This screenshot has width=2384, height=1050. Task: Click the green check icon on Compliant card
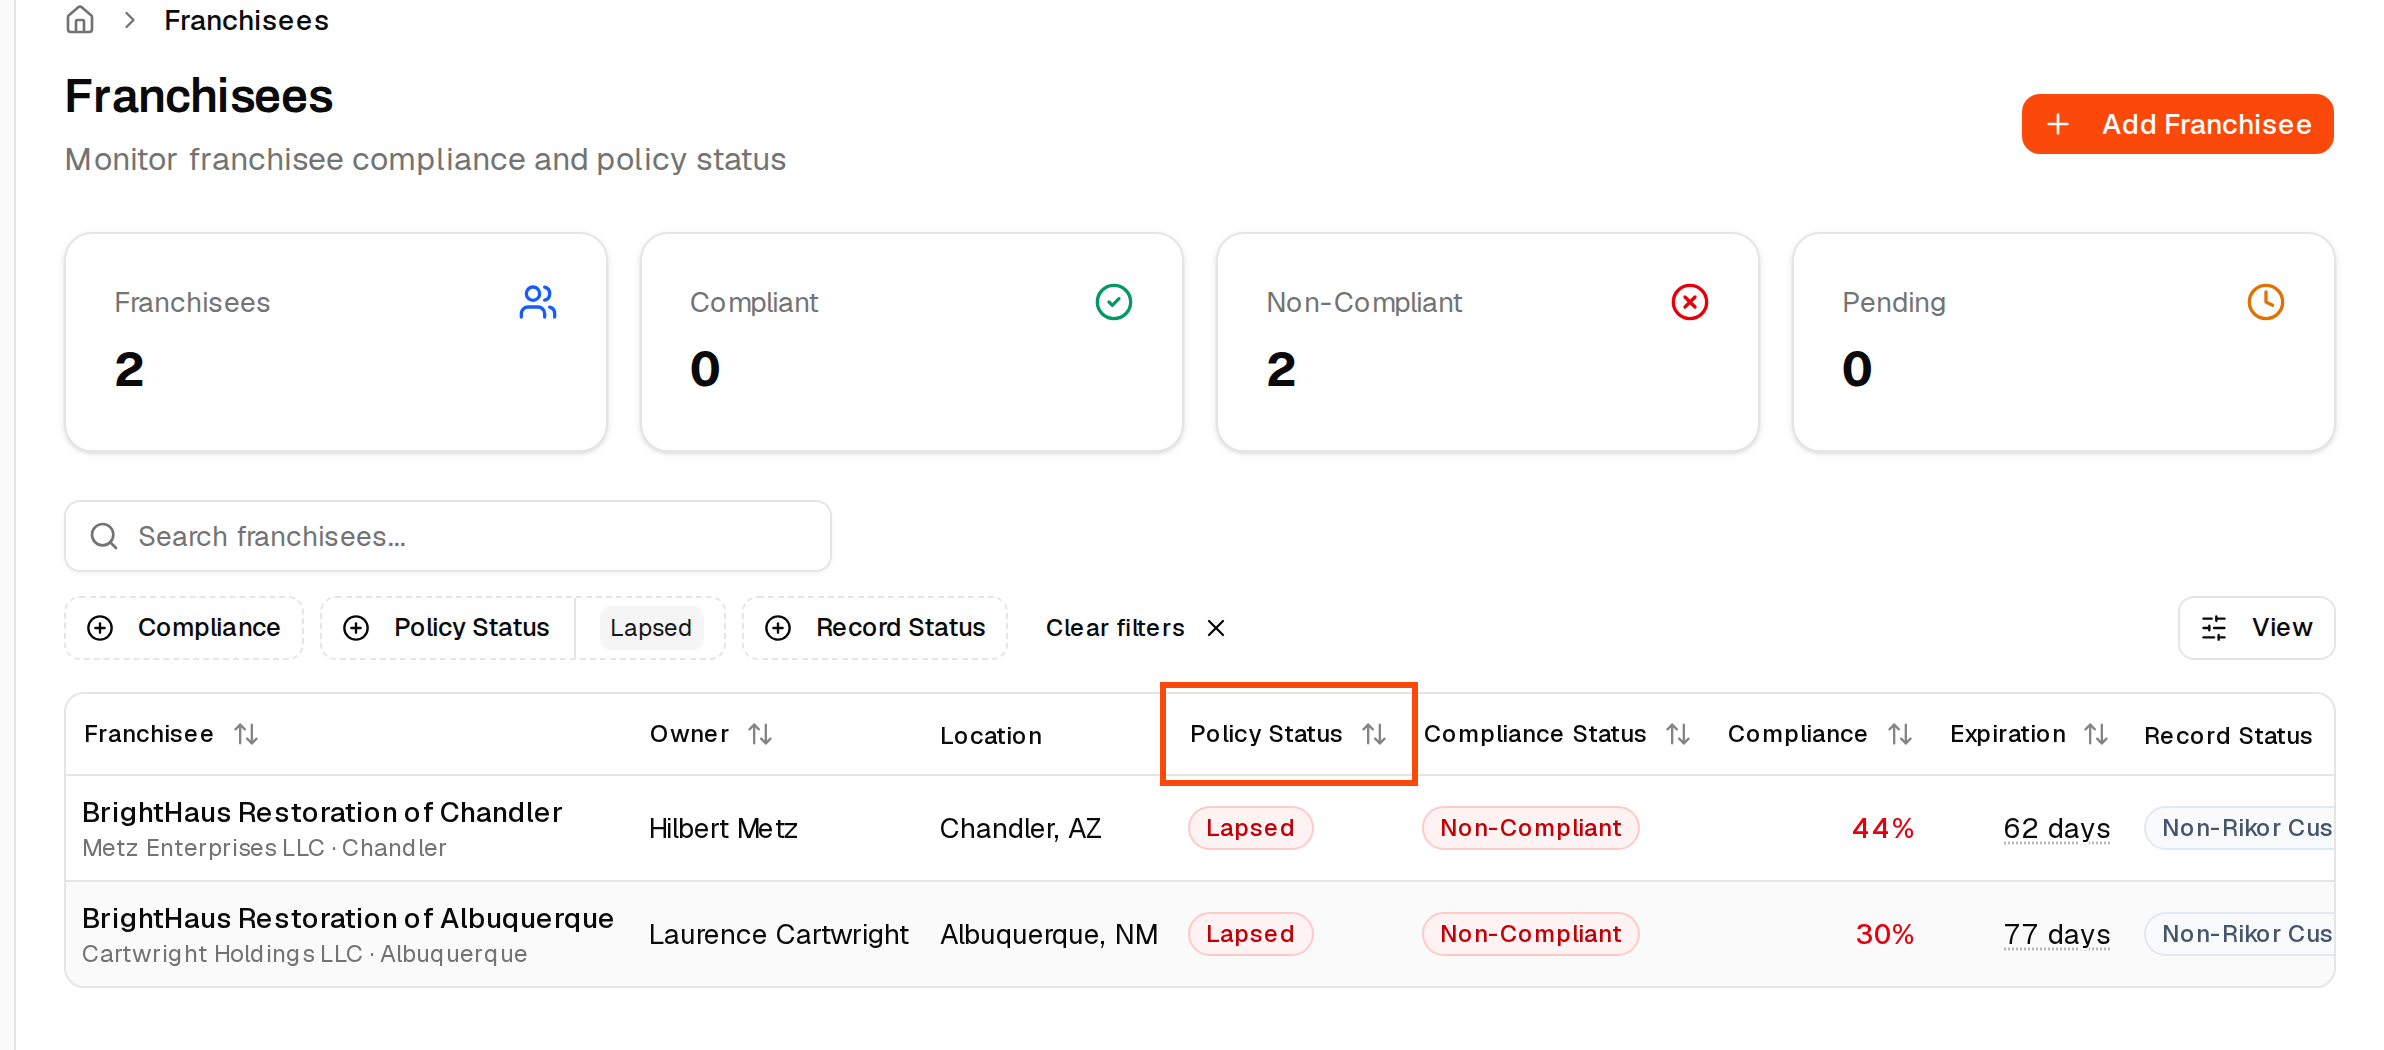tap(1114, 302)
